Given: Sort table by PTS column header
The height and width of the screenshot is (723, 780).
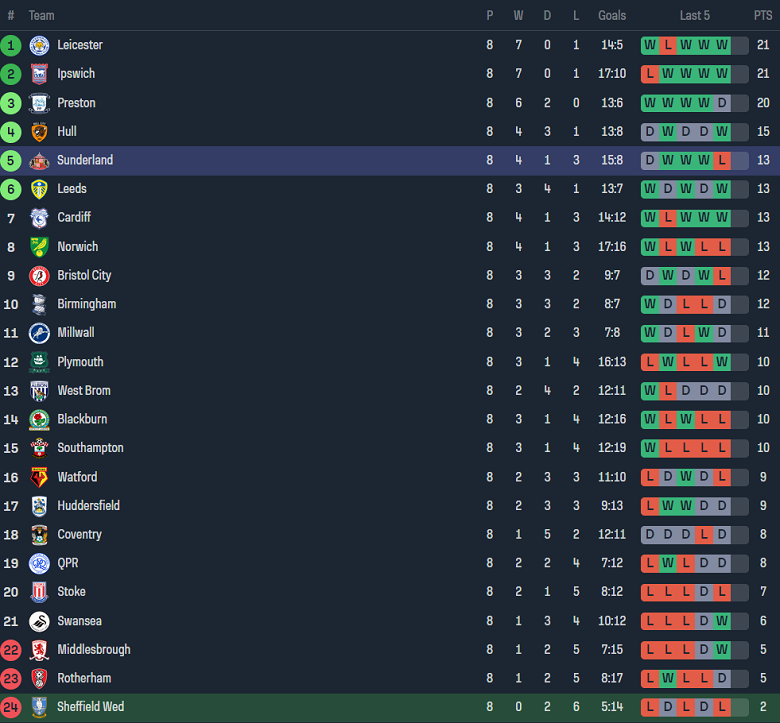Looking at the screenshot, I should coord(763,15).
